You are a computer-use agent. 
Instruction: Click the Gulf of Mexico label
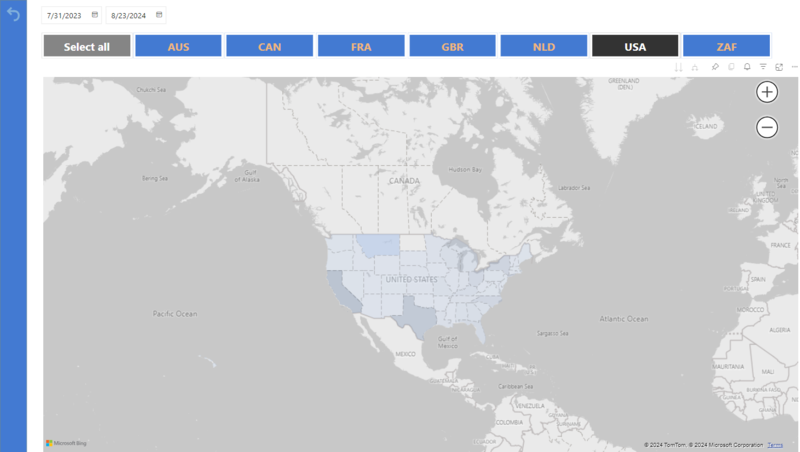447,342
